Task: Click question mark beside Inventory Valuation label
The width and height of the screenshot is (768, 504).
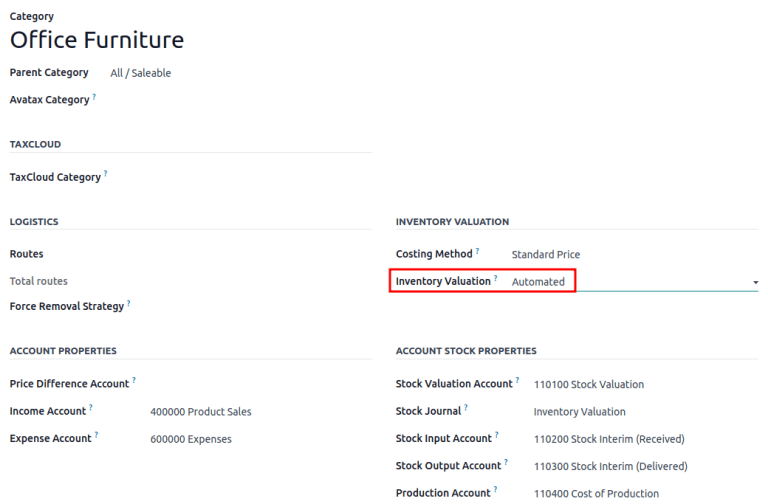Action: pos(496,279)
